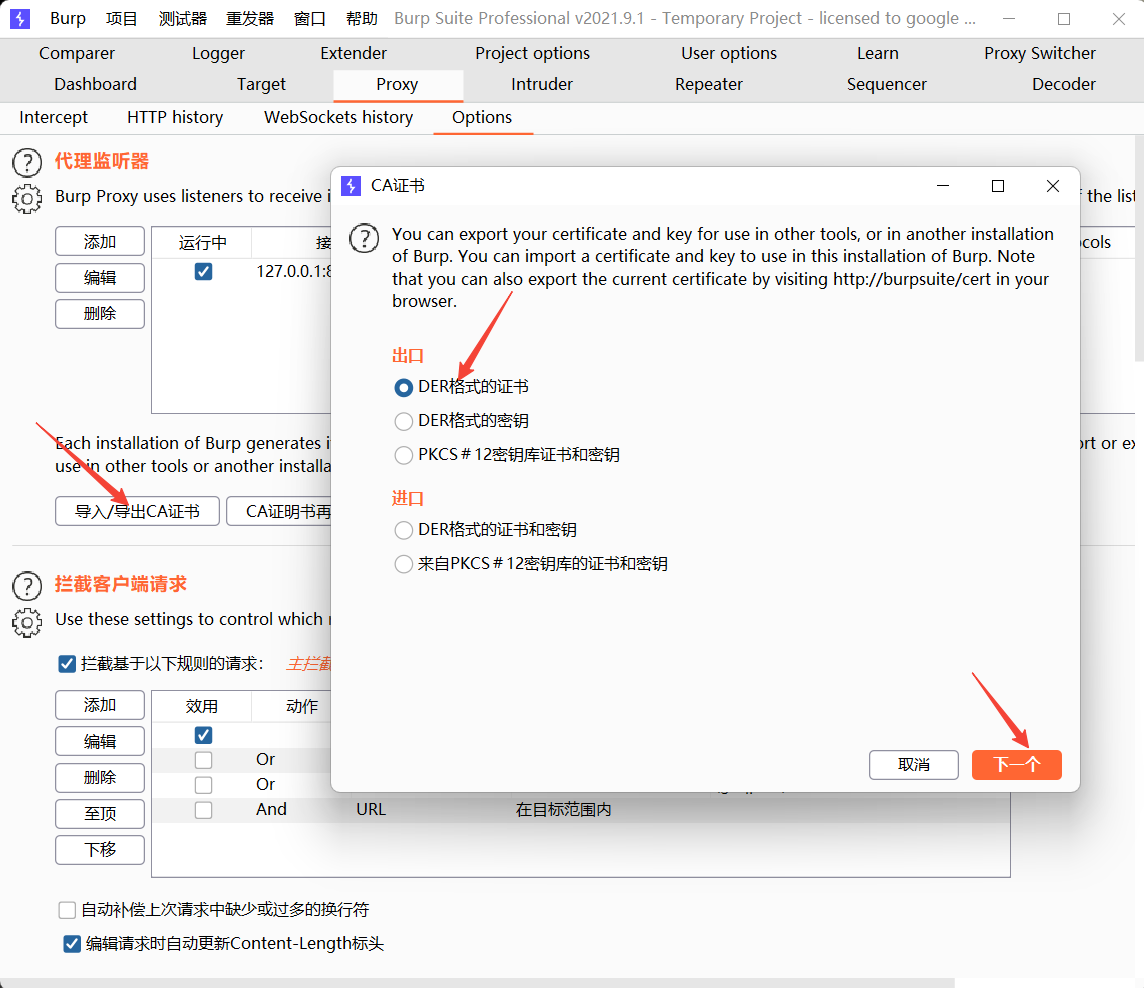Open the 项目 menu
1144x988 pixels.
(x=121, y=18)
